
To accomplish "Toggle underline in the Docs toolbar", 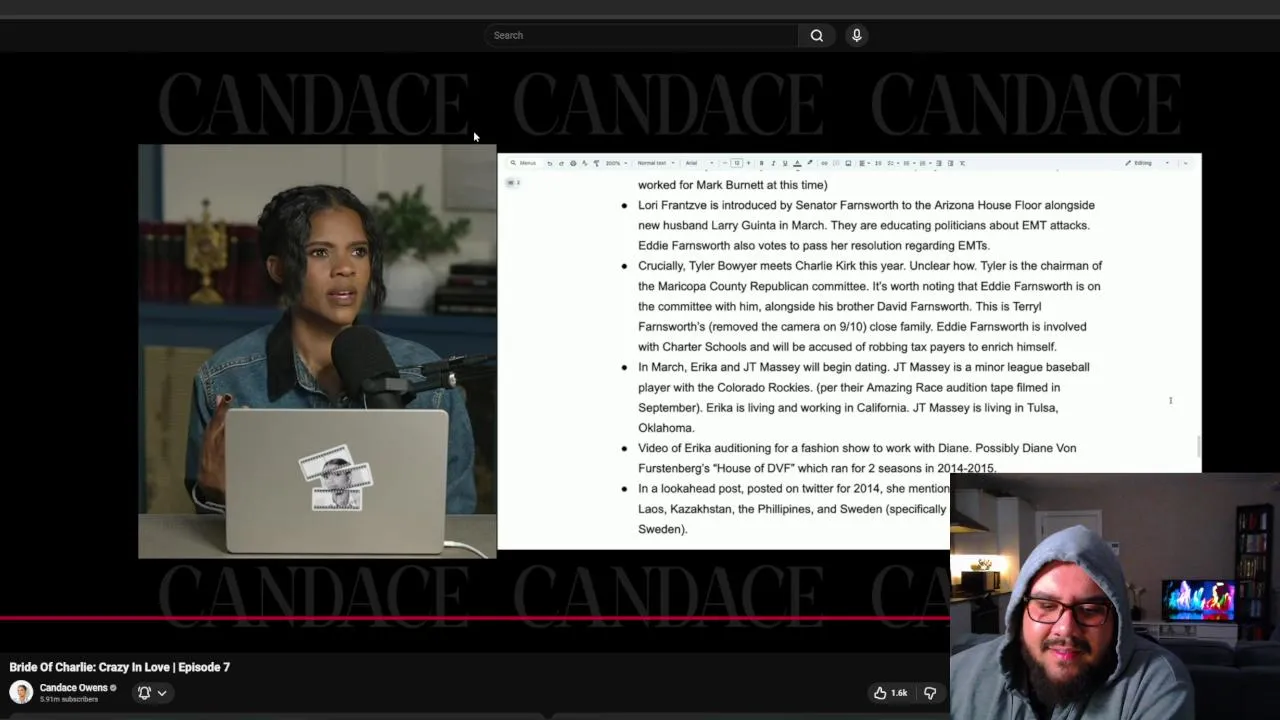I will click(785, 163).
